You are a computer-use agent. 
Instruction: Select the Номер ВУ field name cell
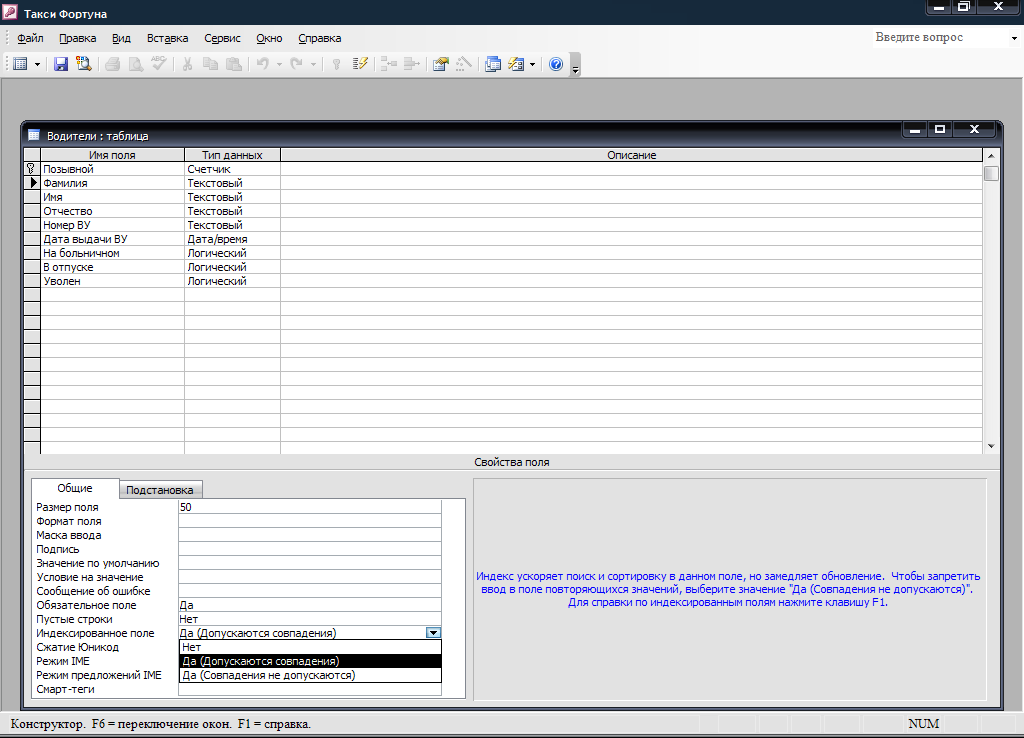(x=112, y=225)
